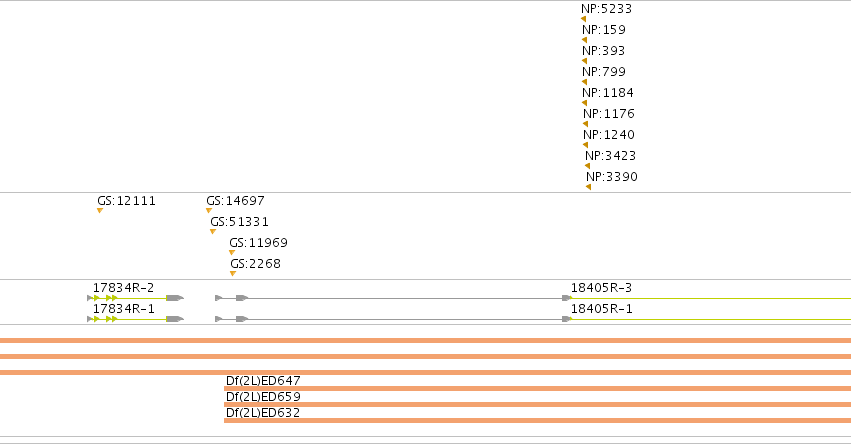The height and width of the screenshot is (444, 851).
Task: Click the topmost unlabeled orange deficiency bar
Action: tap(426, 341)
